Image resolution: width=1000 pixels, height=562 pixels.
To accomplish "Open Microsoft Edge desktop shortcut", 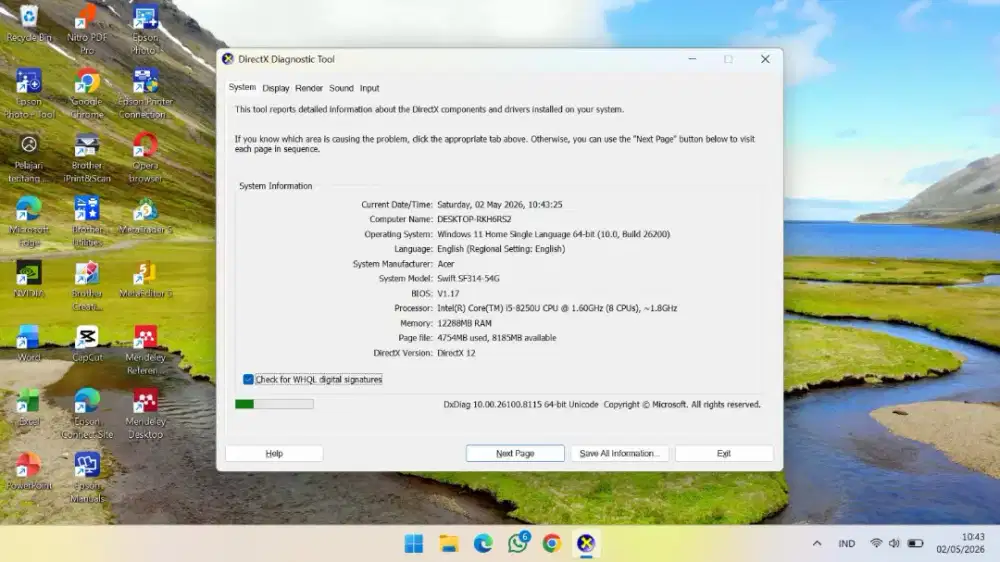I will (x=29, y=221).
